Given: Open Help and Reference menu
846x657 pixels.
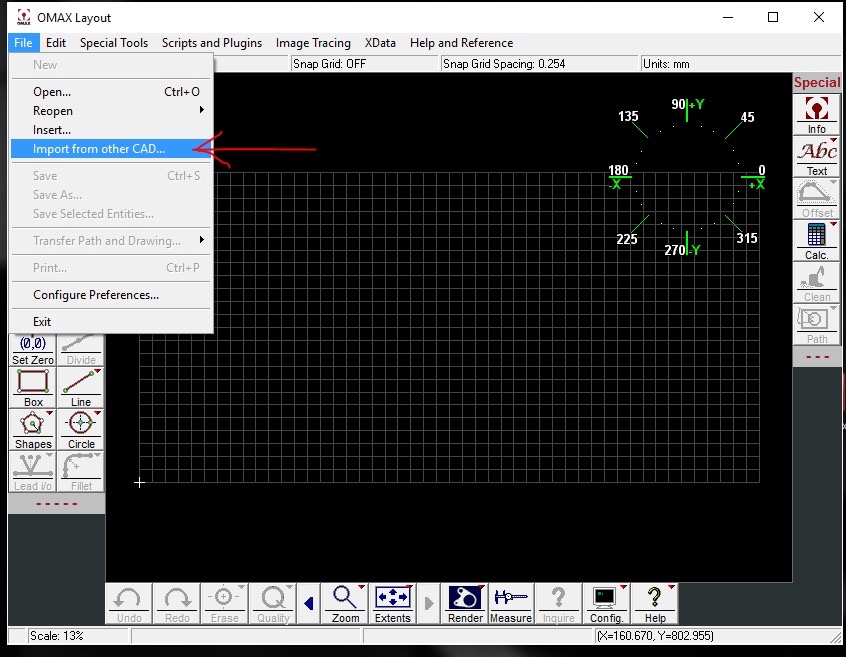Looking at the screenshot, I should pos(461,43).
